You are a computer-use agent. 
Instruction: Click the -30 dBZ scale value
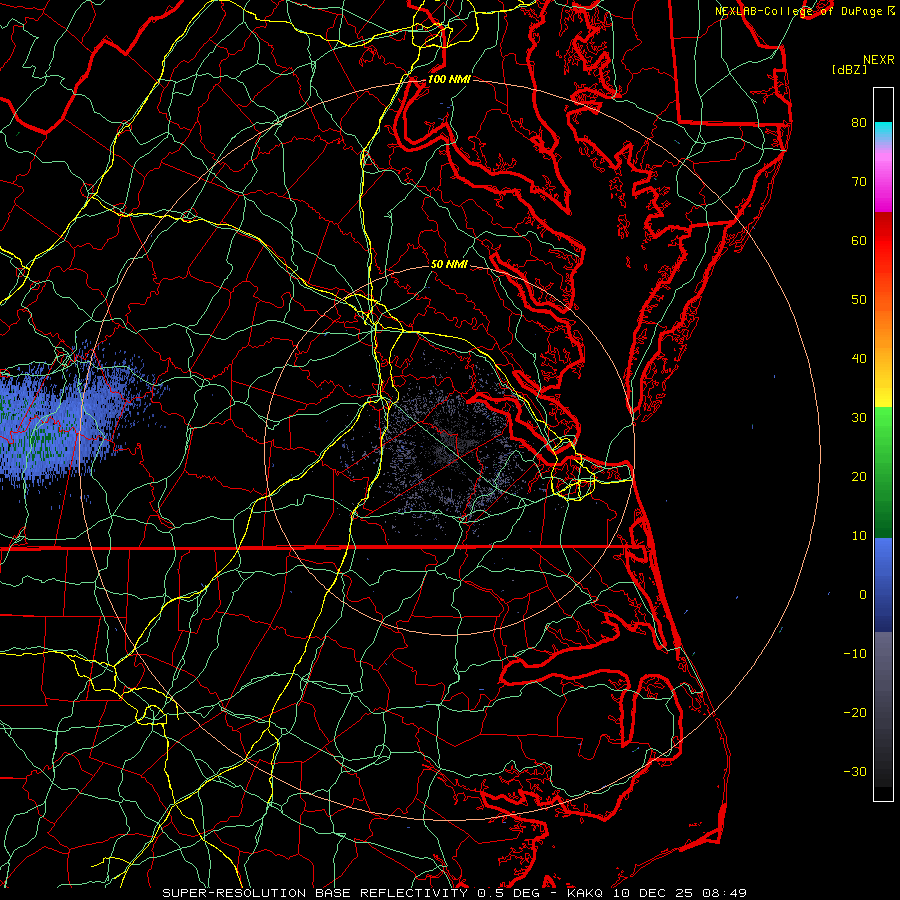[855, 771]
